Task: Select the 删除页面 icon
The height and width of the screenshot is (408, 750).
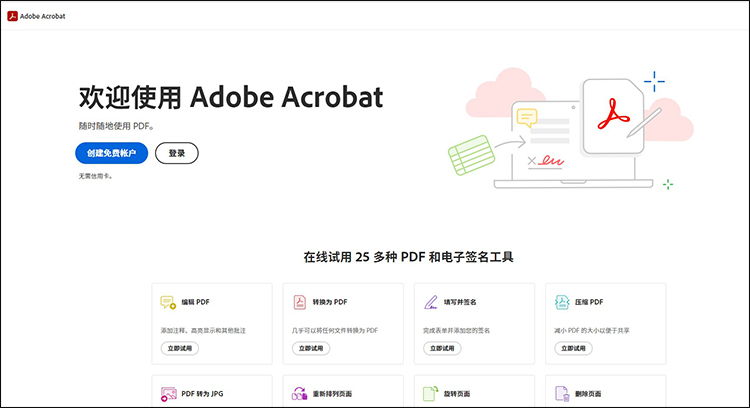Action: [562, 394]
